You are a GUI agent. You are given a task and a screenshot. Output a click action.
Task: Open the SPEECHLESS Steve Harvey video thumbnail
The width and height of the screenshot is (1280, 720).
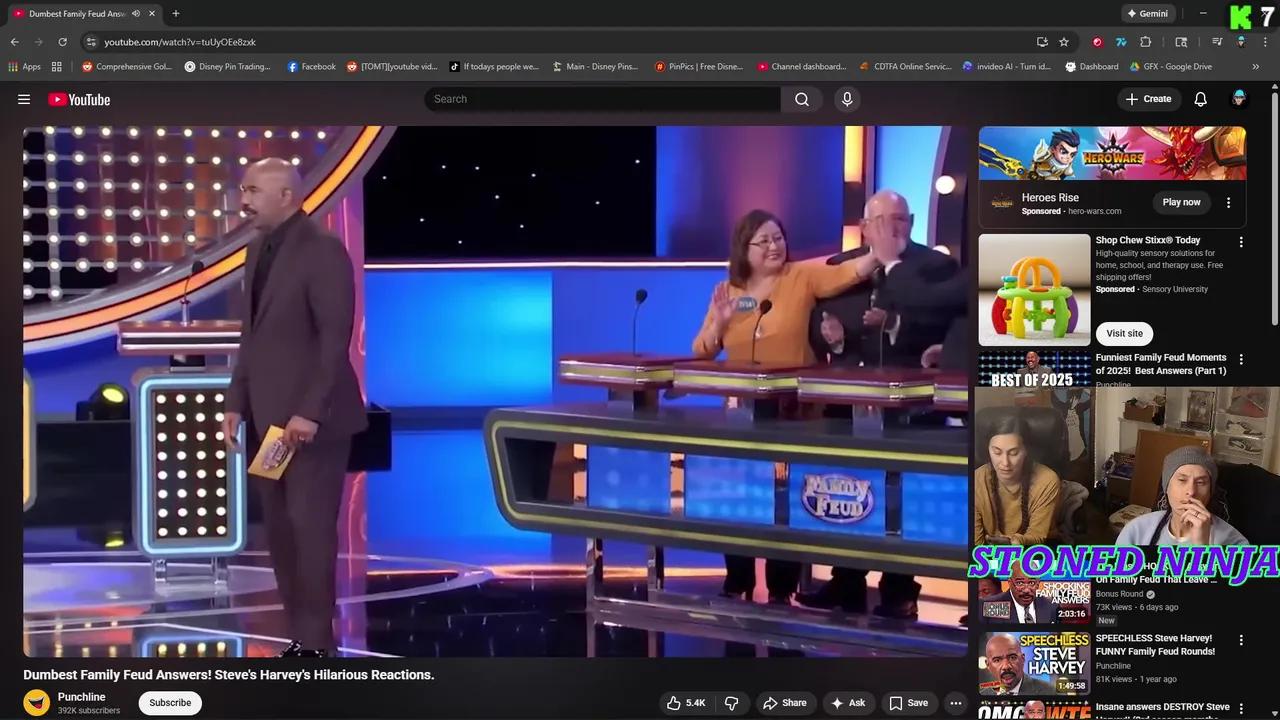click(1034, 663)
